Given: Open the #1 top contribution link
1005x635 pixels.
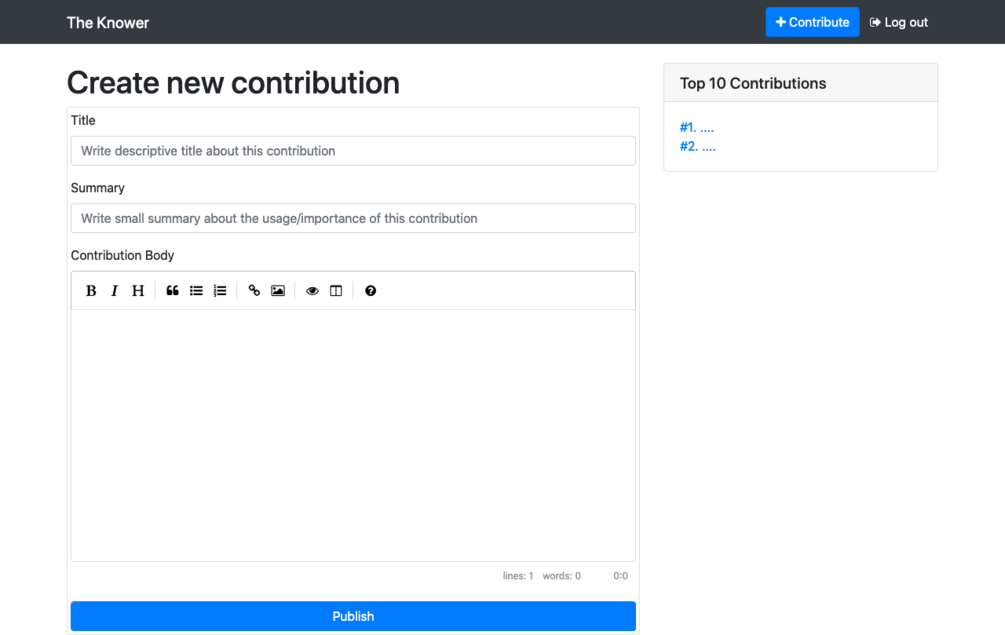Looking at the screenshot, I should [697, 128].
